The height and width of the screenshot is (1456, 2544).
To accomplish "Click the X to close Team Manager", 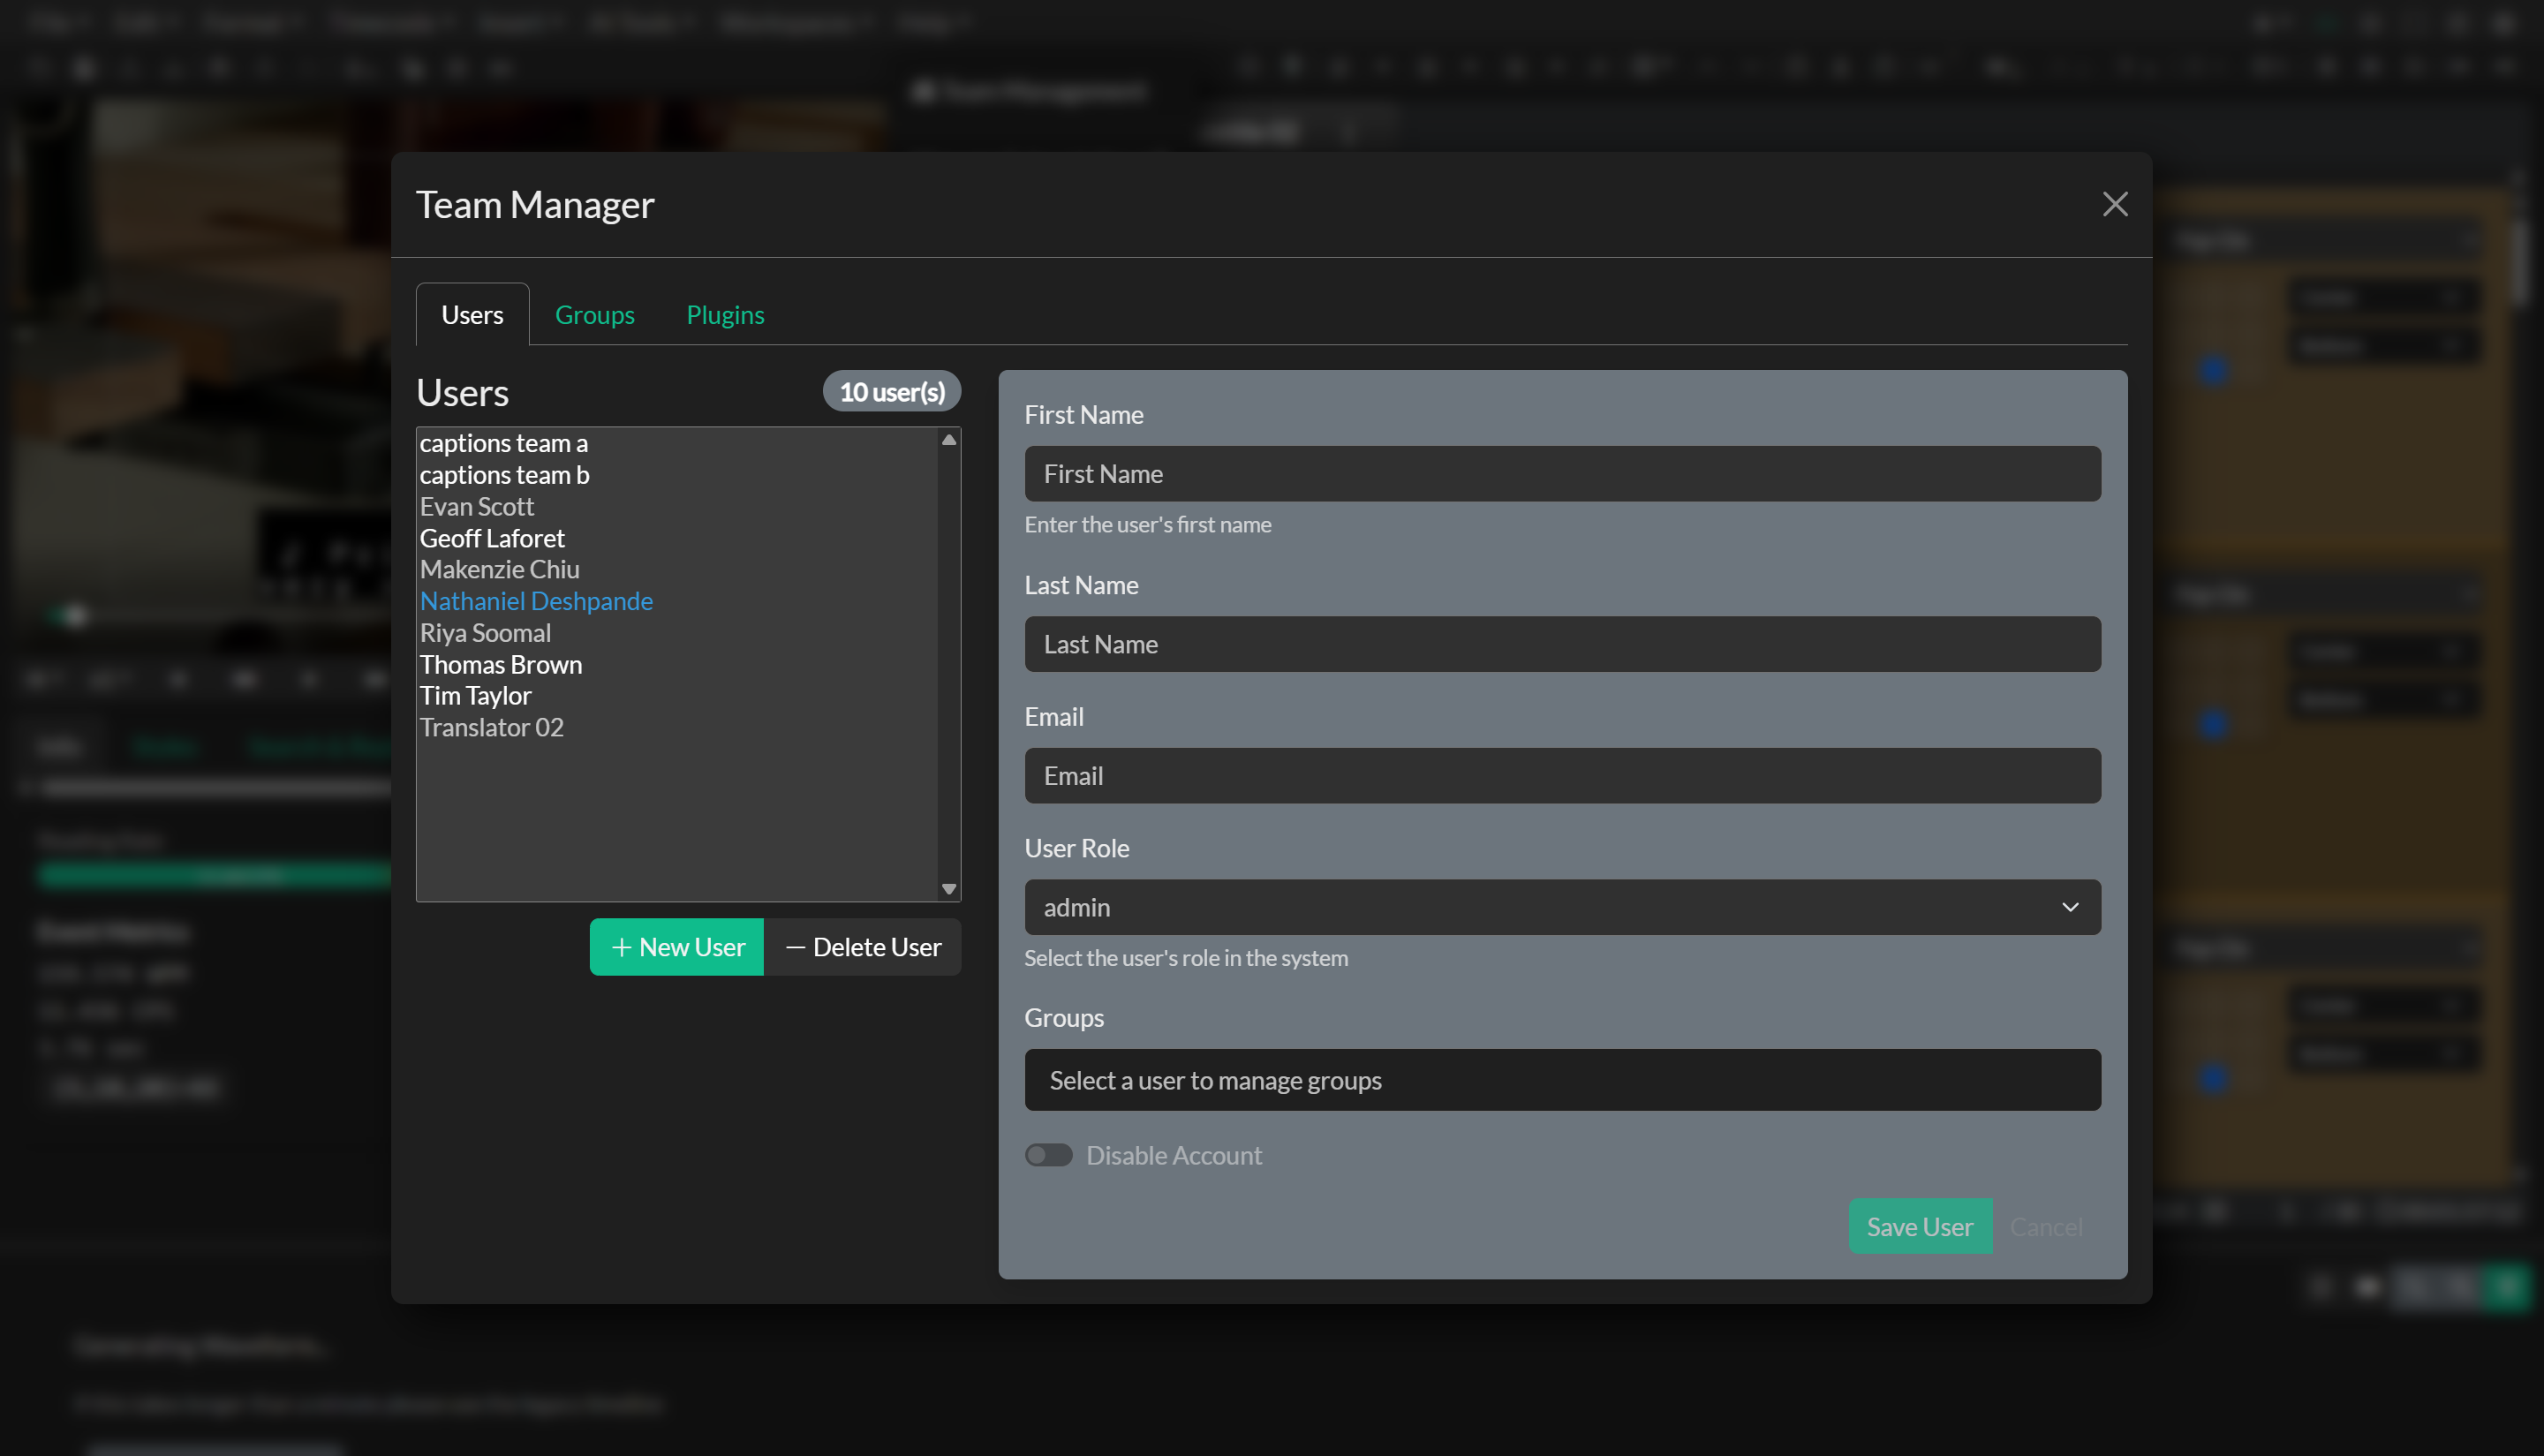I will point(2115,204).
